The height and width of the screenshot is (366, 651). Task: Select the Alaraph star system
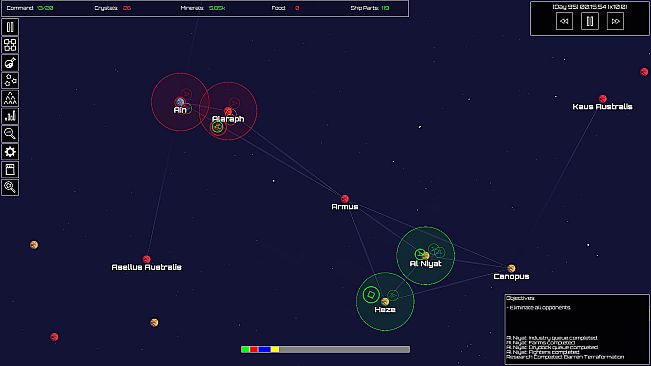[x=228, y=111]
